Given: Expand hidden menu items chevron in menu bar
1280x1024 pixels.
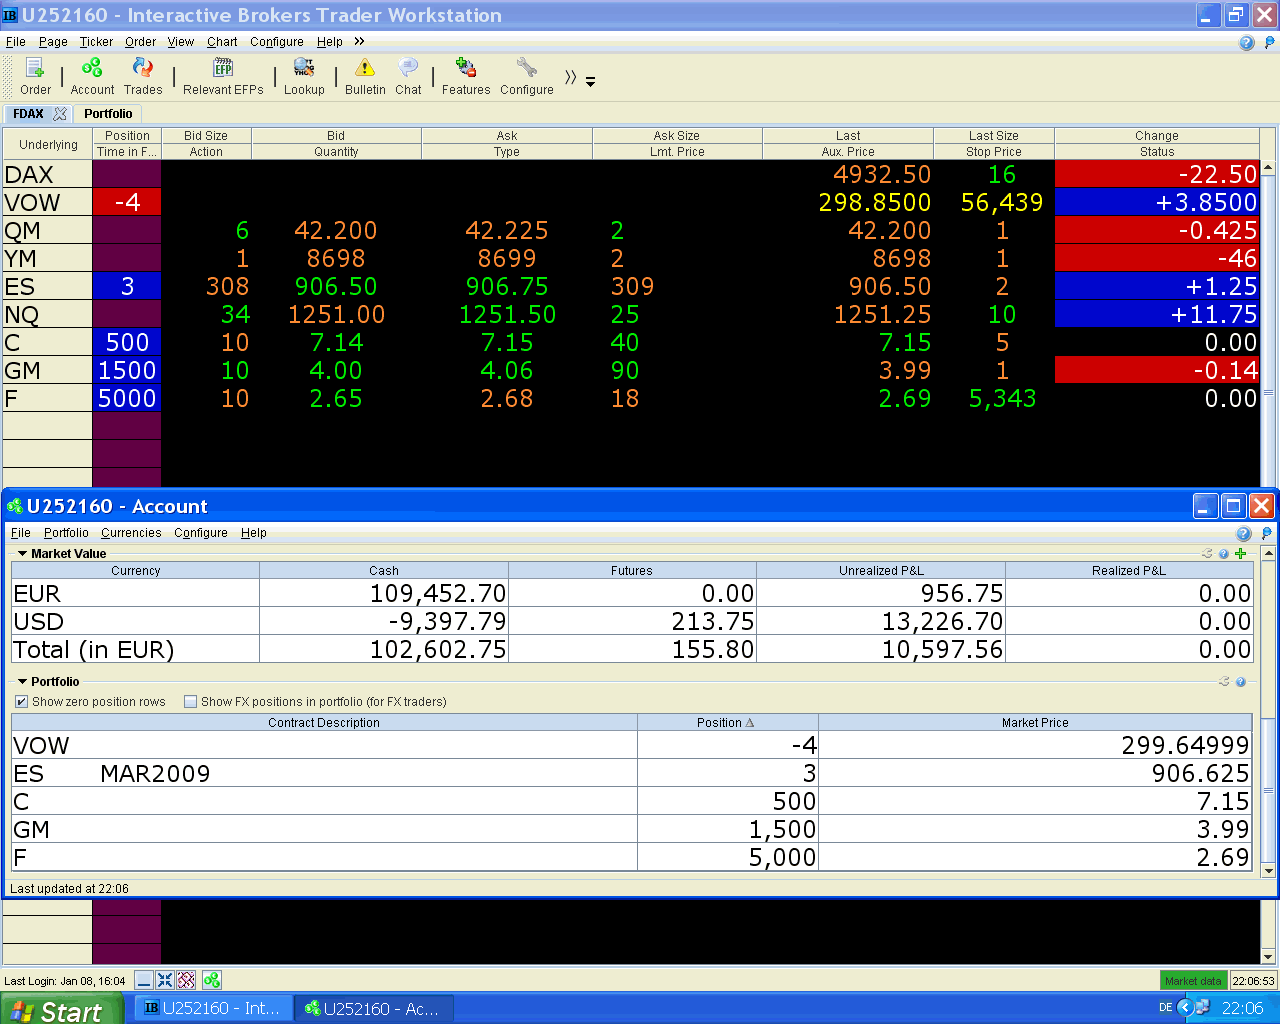Looking at the screenshot, I should [359, 41].
